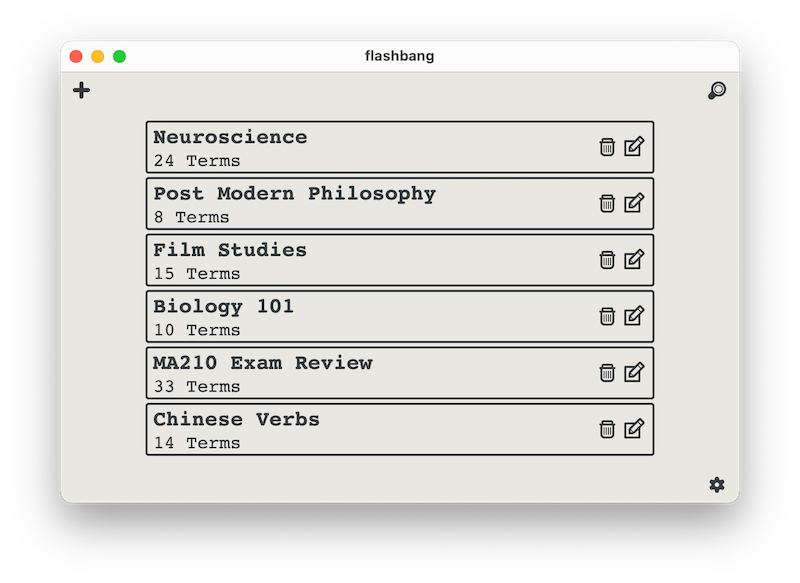Open settings via the gear icon

(x=717, y=485)
